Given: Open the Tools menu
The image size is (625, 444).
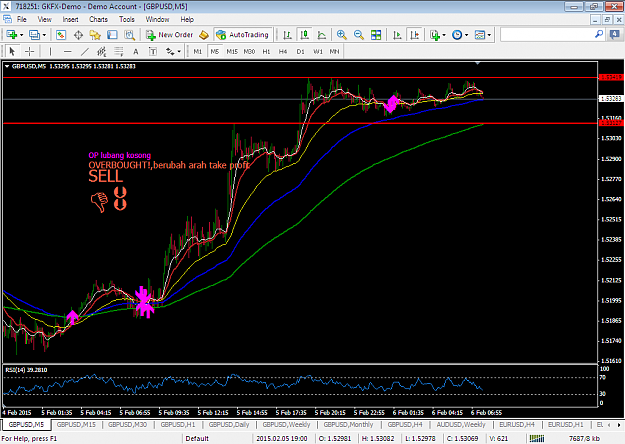Looking at the screenshot, I should tap(127, 19).
